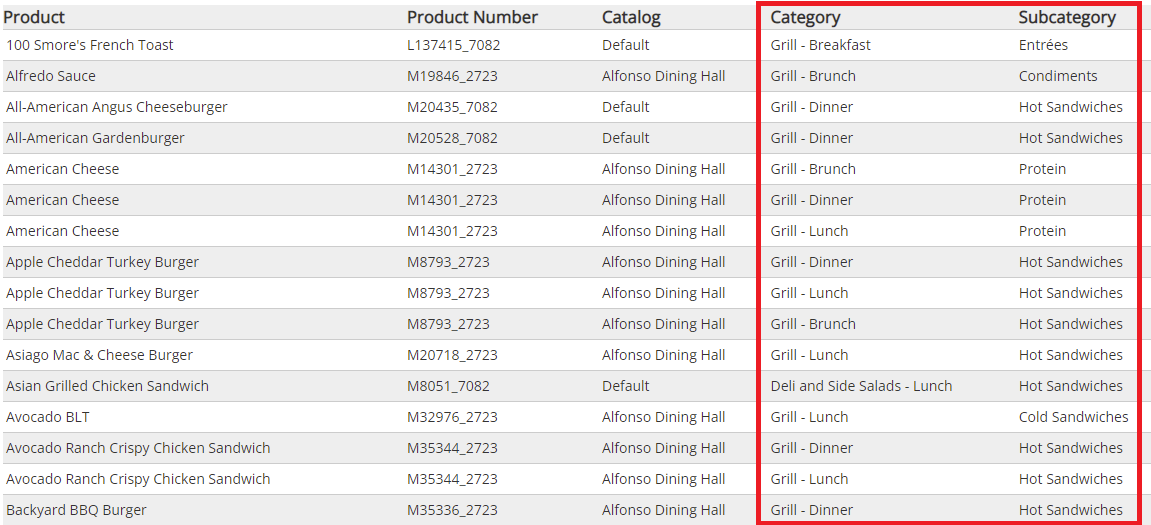Select the Alfredo Sauce product
This screenshot has height=525, width=1151.
[x=51, y=76]
